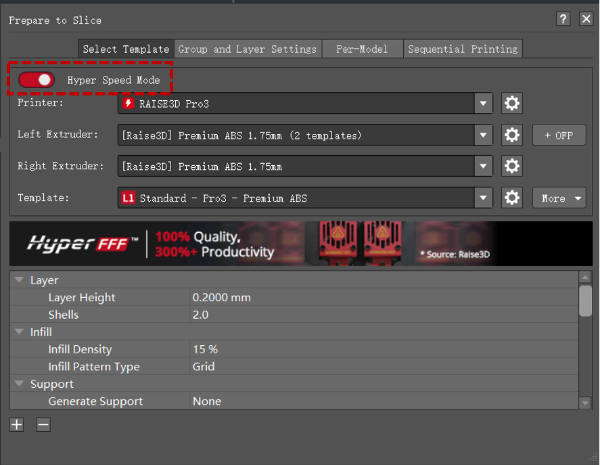Screen dimensions: 600x465
Task: Click Right Extruder settings gear icon
Action: point(512,166)
